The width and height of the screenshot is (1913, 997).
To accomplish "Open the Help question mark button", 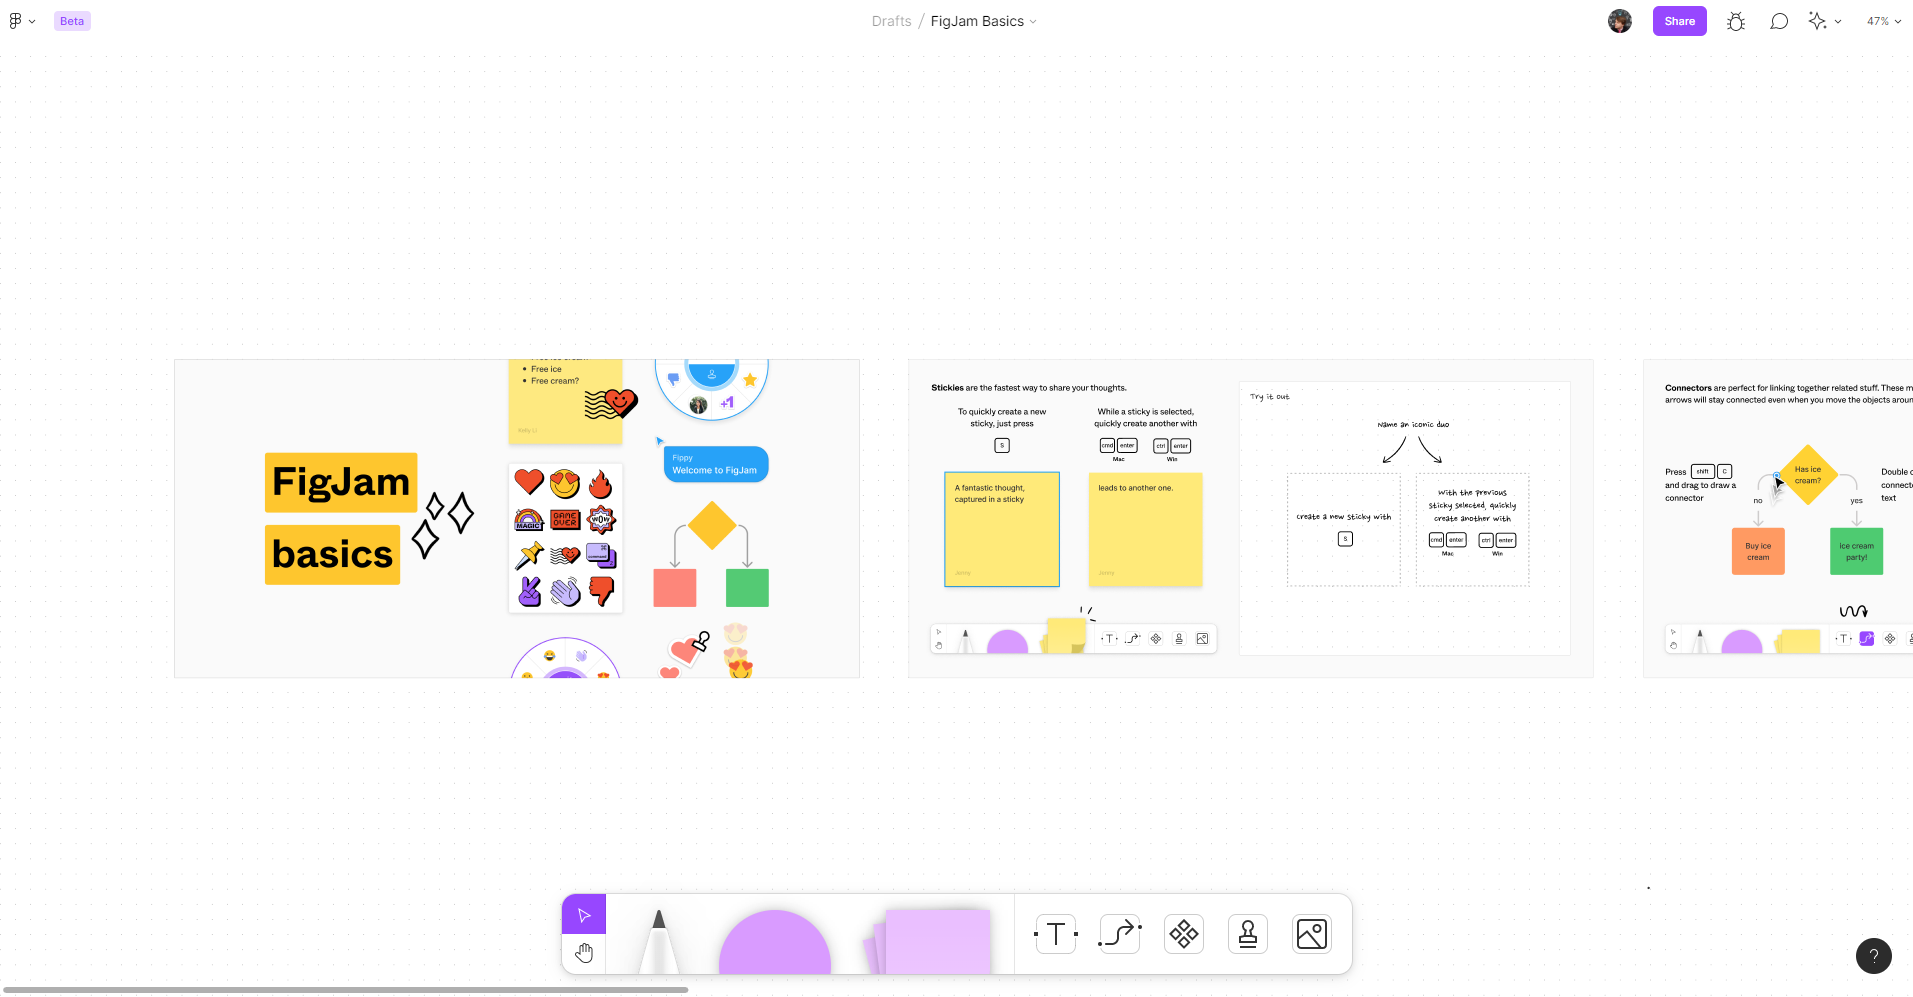I will click(1874, 955).
